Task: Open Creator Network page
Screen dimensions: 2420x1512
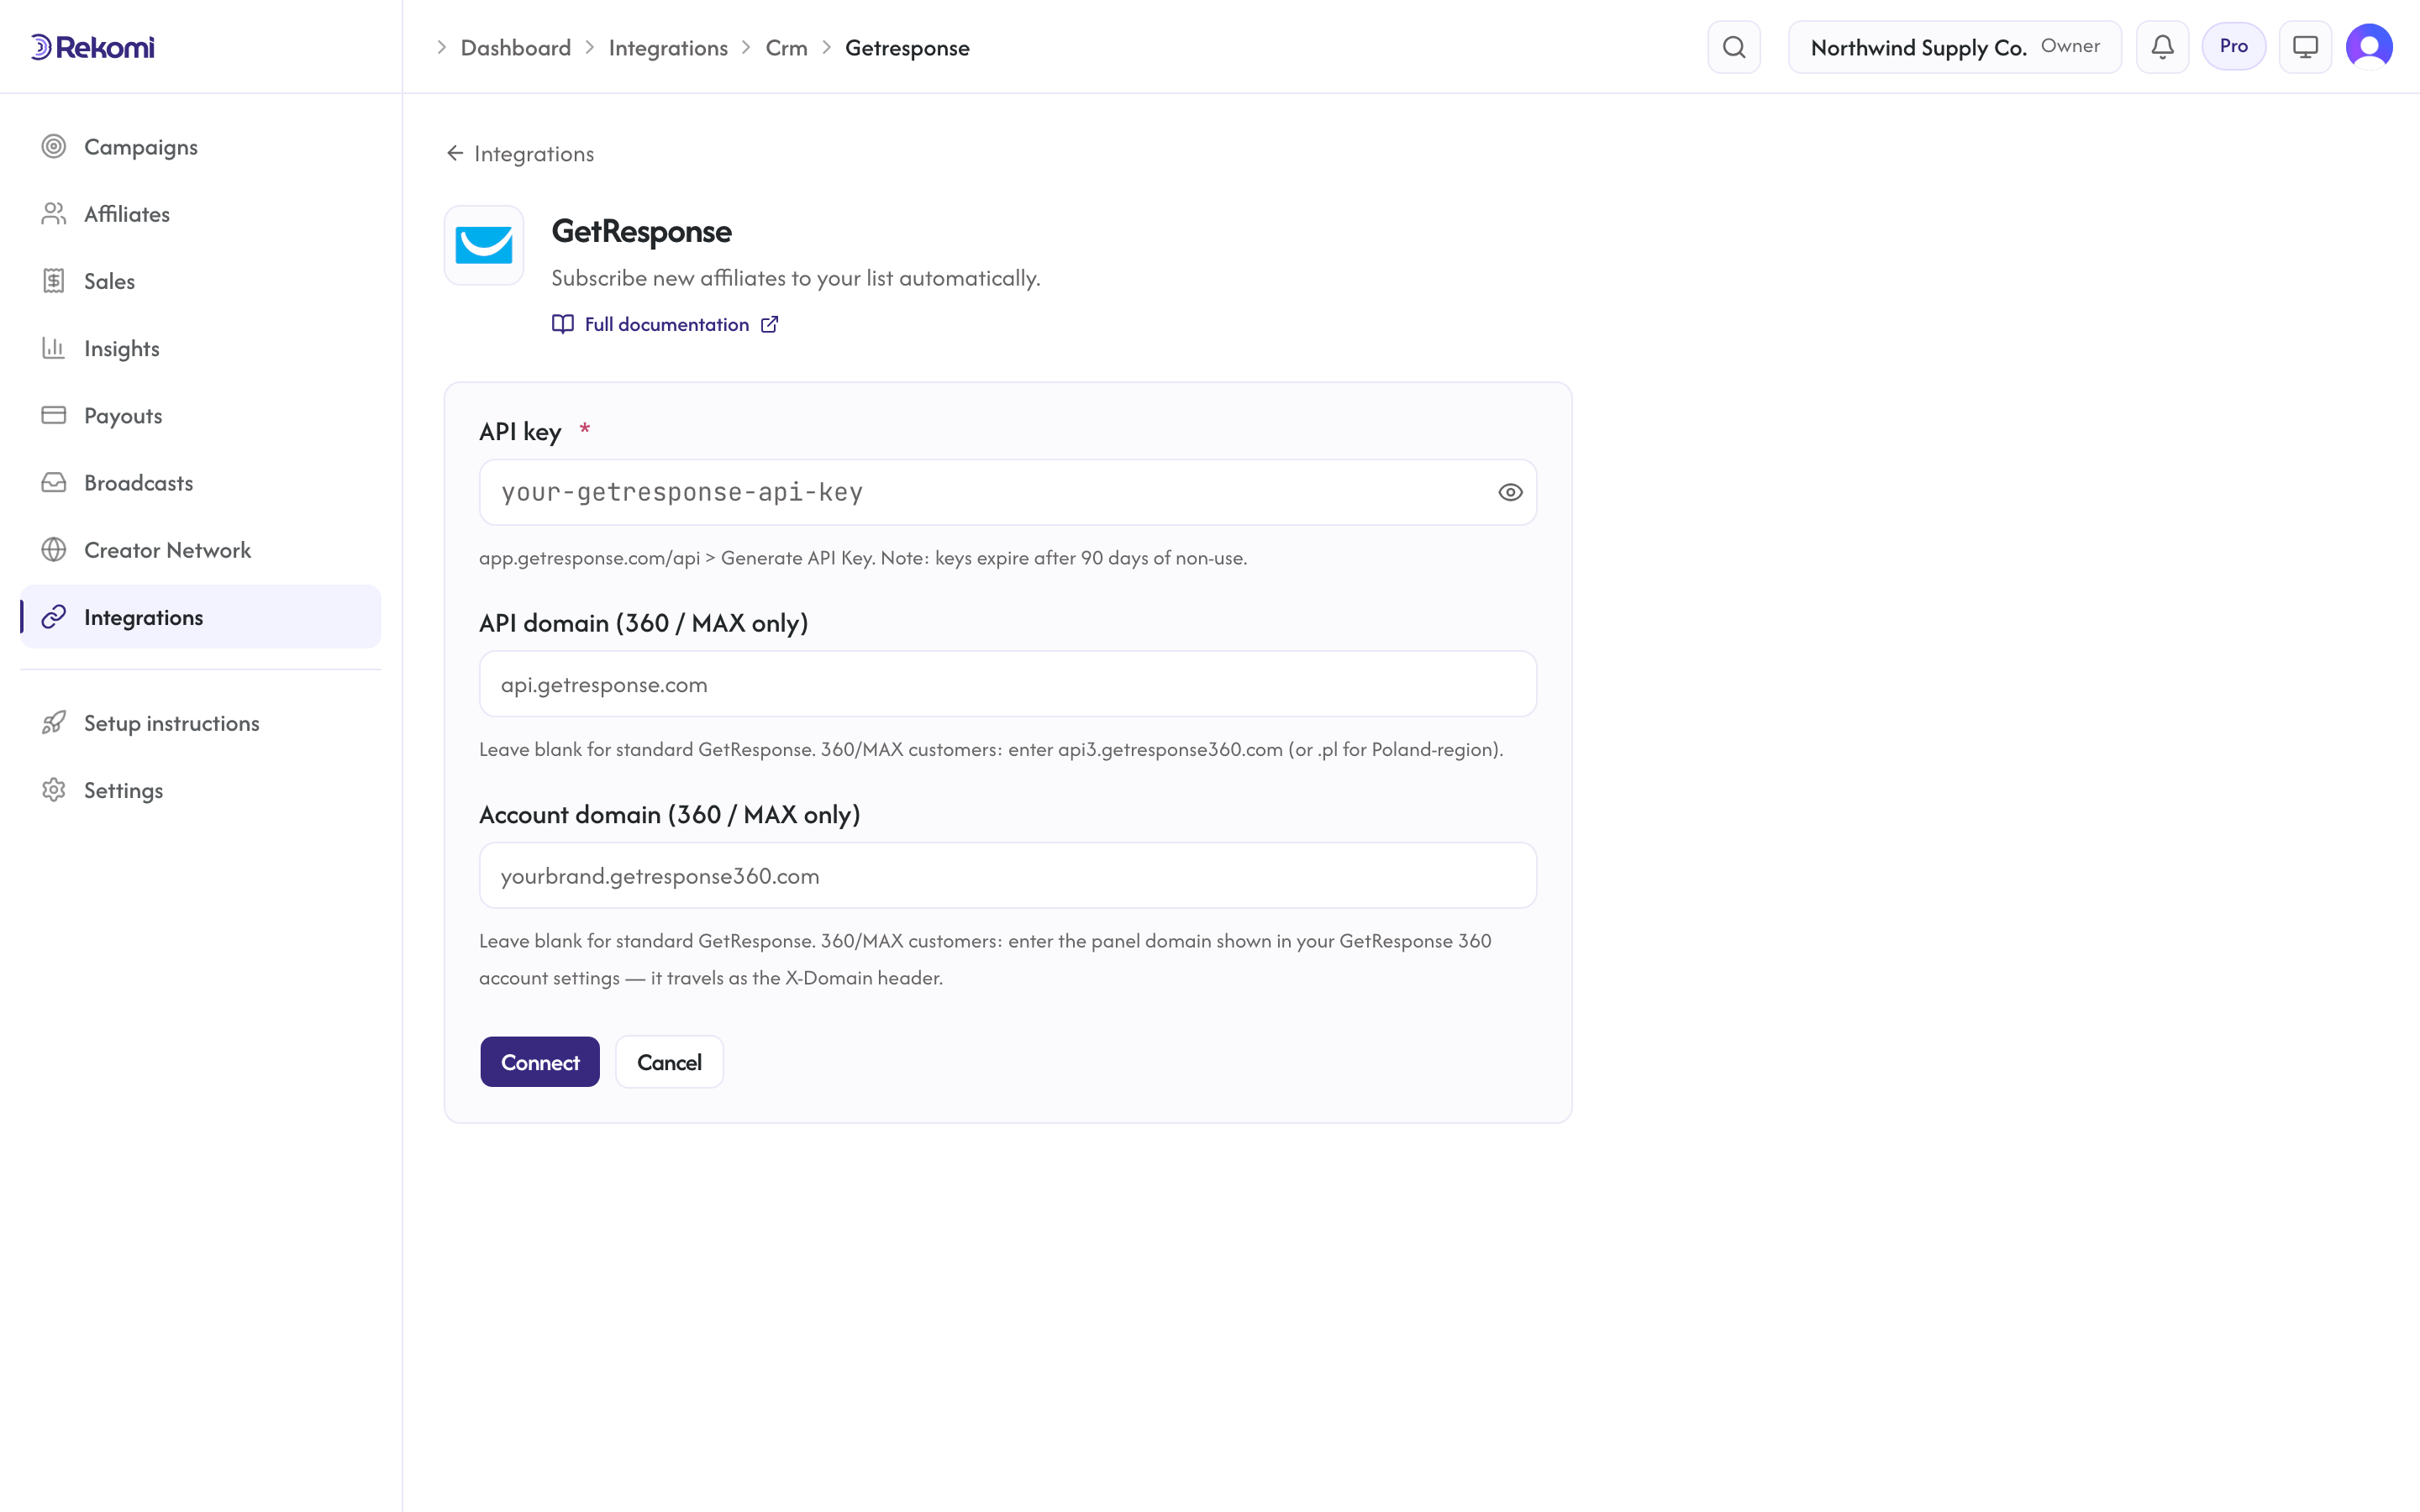Action: click(200, 550)
